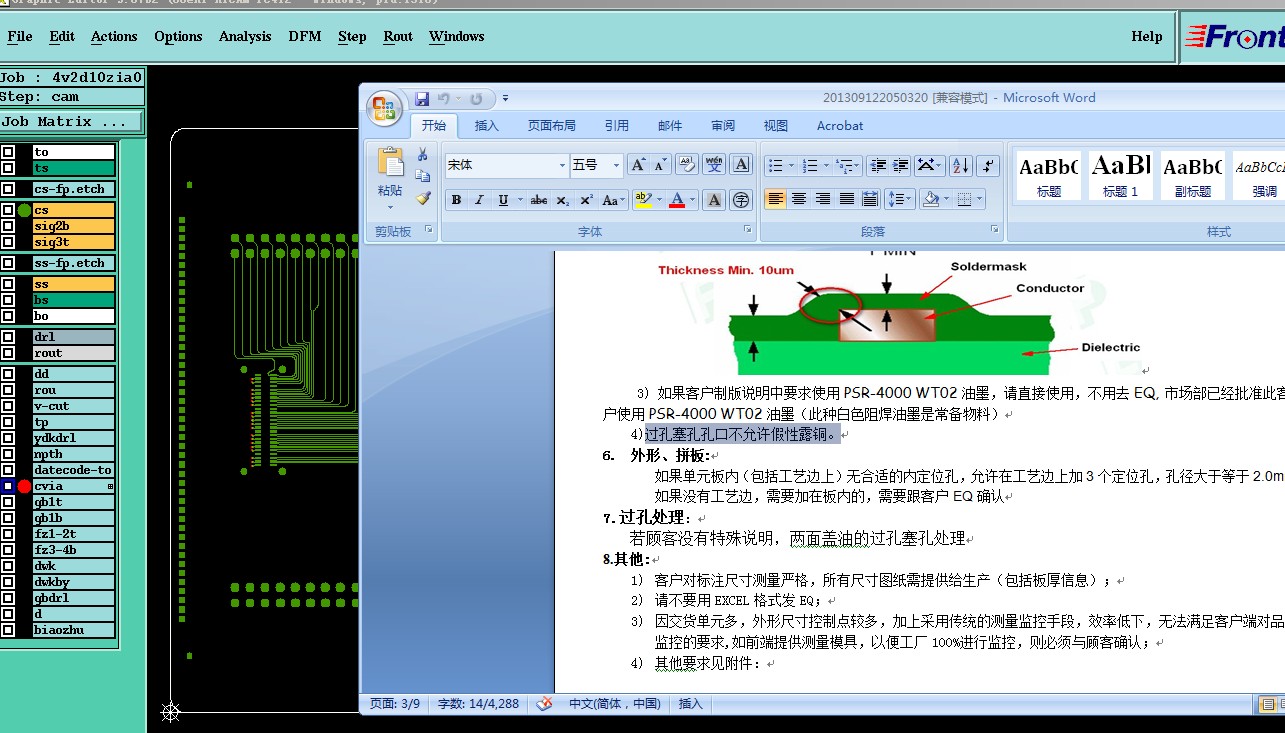
Task: Click the character border icon
Action: 741,165
